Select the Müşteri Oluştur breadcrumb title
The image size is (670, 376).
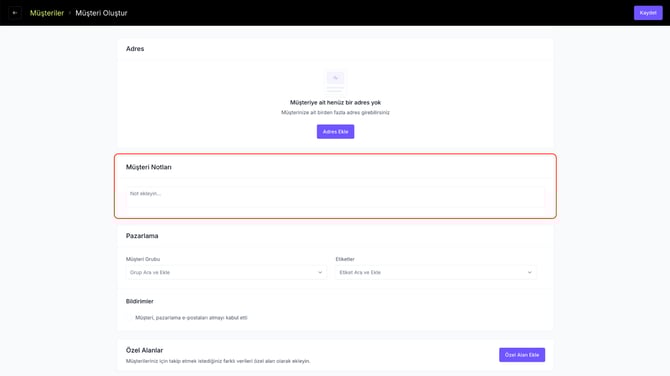(x=101, y=13)
